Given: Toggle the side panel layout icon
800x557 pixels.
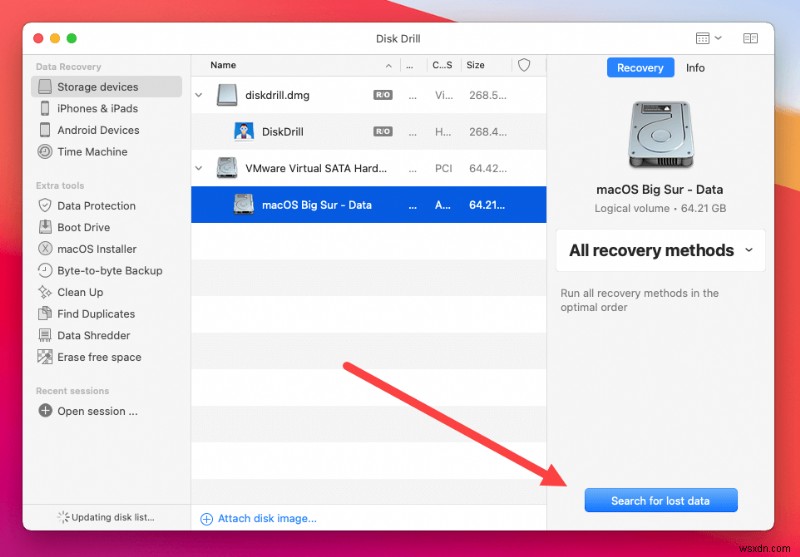Looking at the screenshot, I should (x=751, y=38).
